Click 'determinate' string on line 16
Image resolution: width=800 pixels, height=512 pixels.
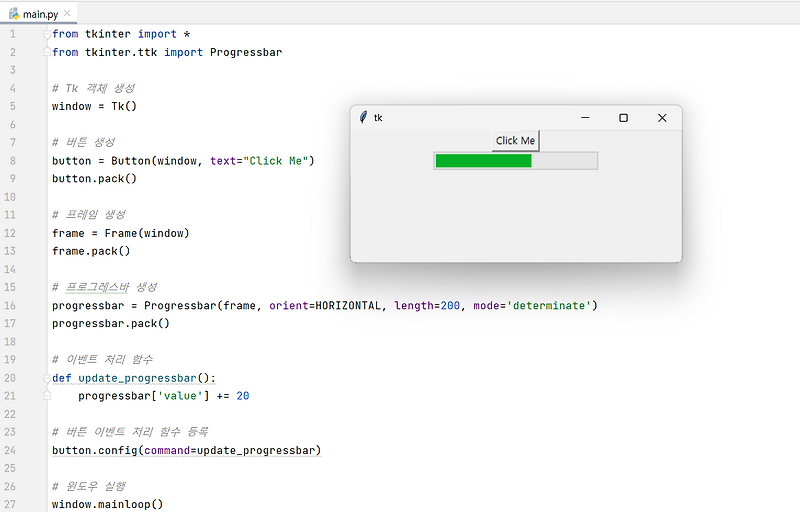(549, 305)
